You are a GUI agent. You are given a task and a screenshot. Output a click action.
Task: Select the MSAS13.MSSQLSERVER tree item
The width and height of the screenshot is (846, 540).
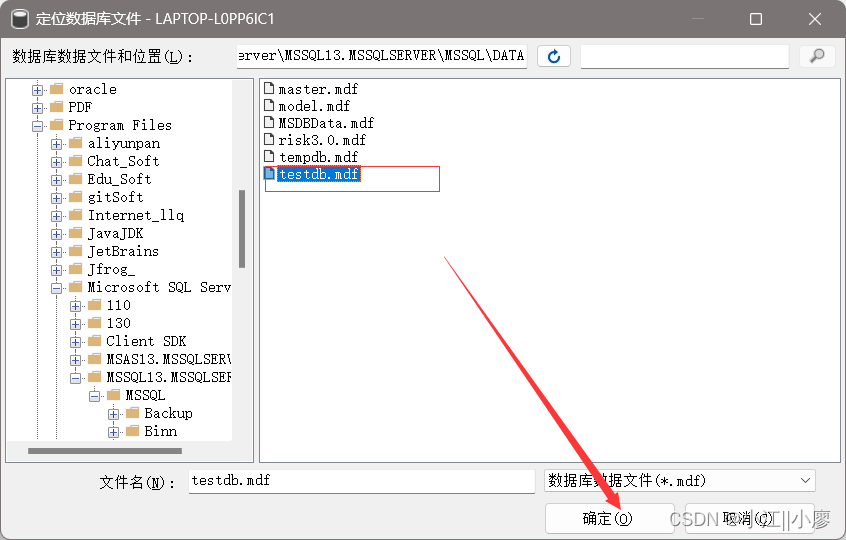(168, 359)
